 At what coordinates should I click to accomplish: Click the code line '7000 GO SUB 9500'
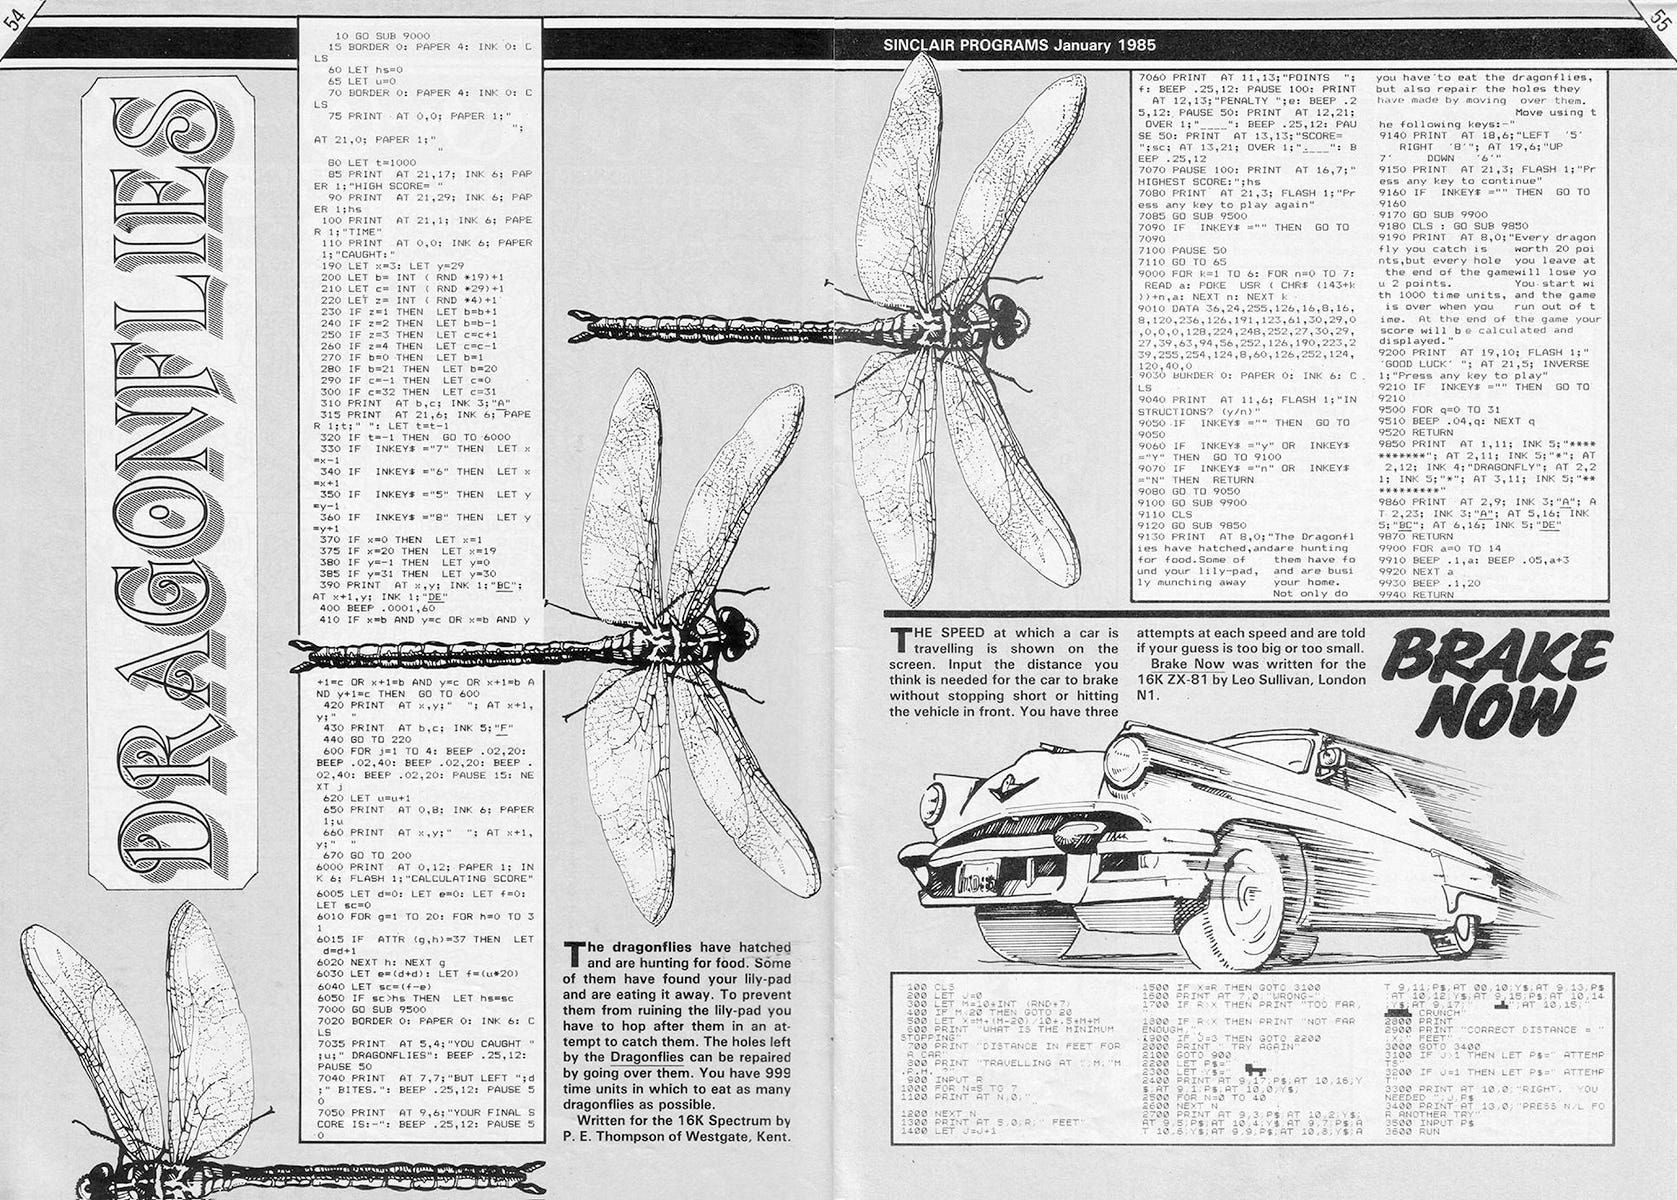(371, 1010)
